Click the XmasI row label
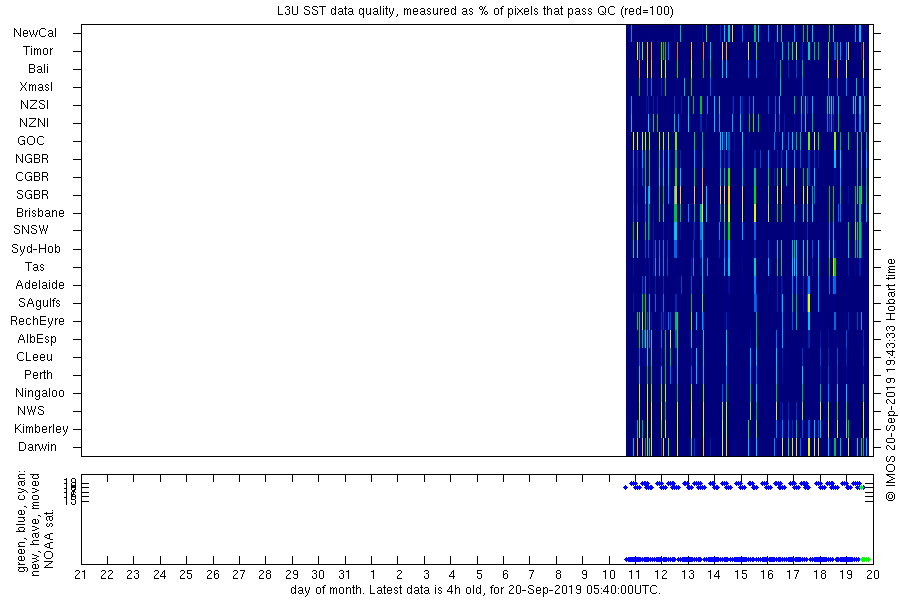 pyautogui.click(x=36, y=87)
